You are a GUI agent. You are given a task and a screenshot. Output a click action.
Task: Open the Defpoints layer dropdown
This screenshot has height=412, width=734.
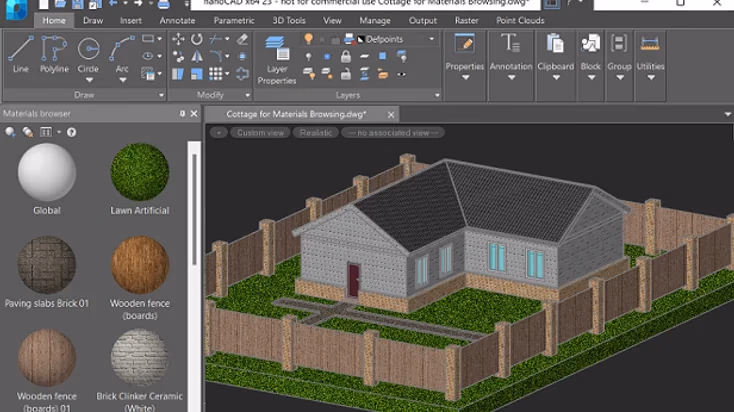pos(432,39)
